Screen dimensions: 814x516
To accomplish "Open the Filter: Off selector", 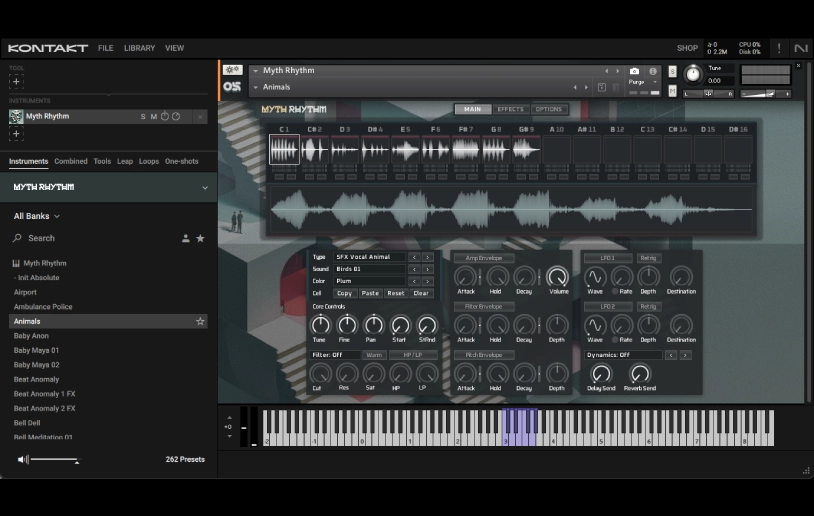I will tap(335, 355).
